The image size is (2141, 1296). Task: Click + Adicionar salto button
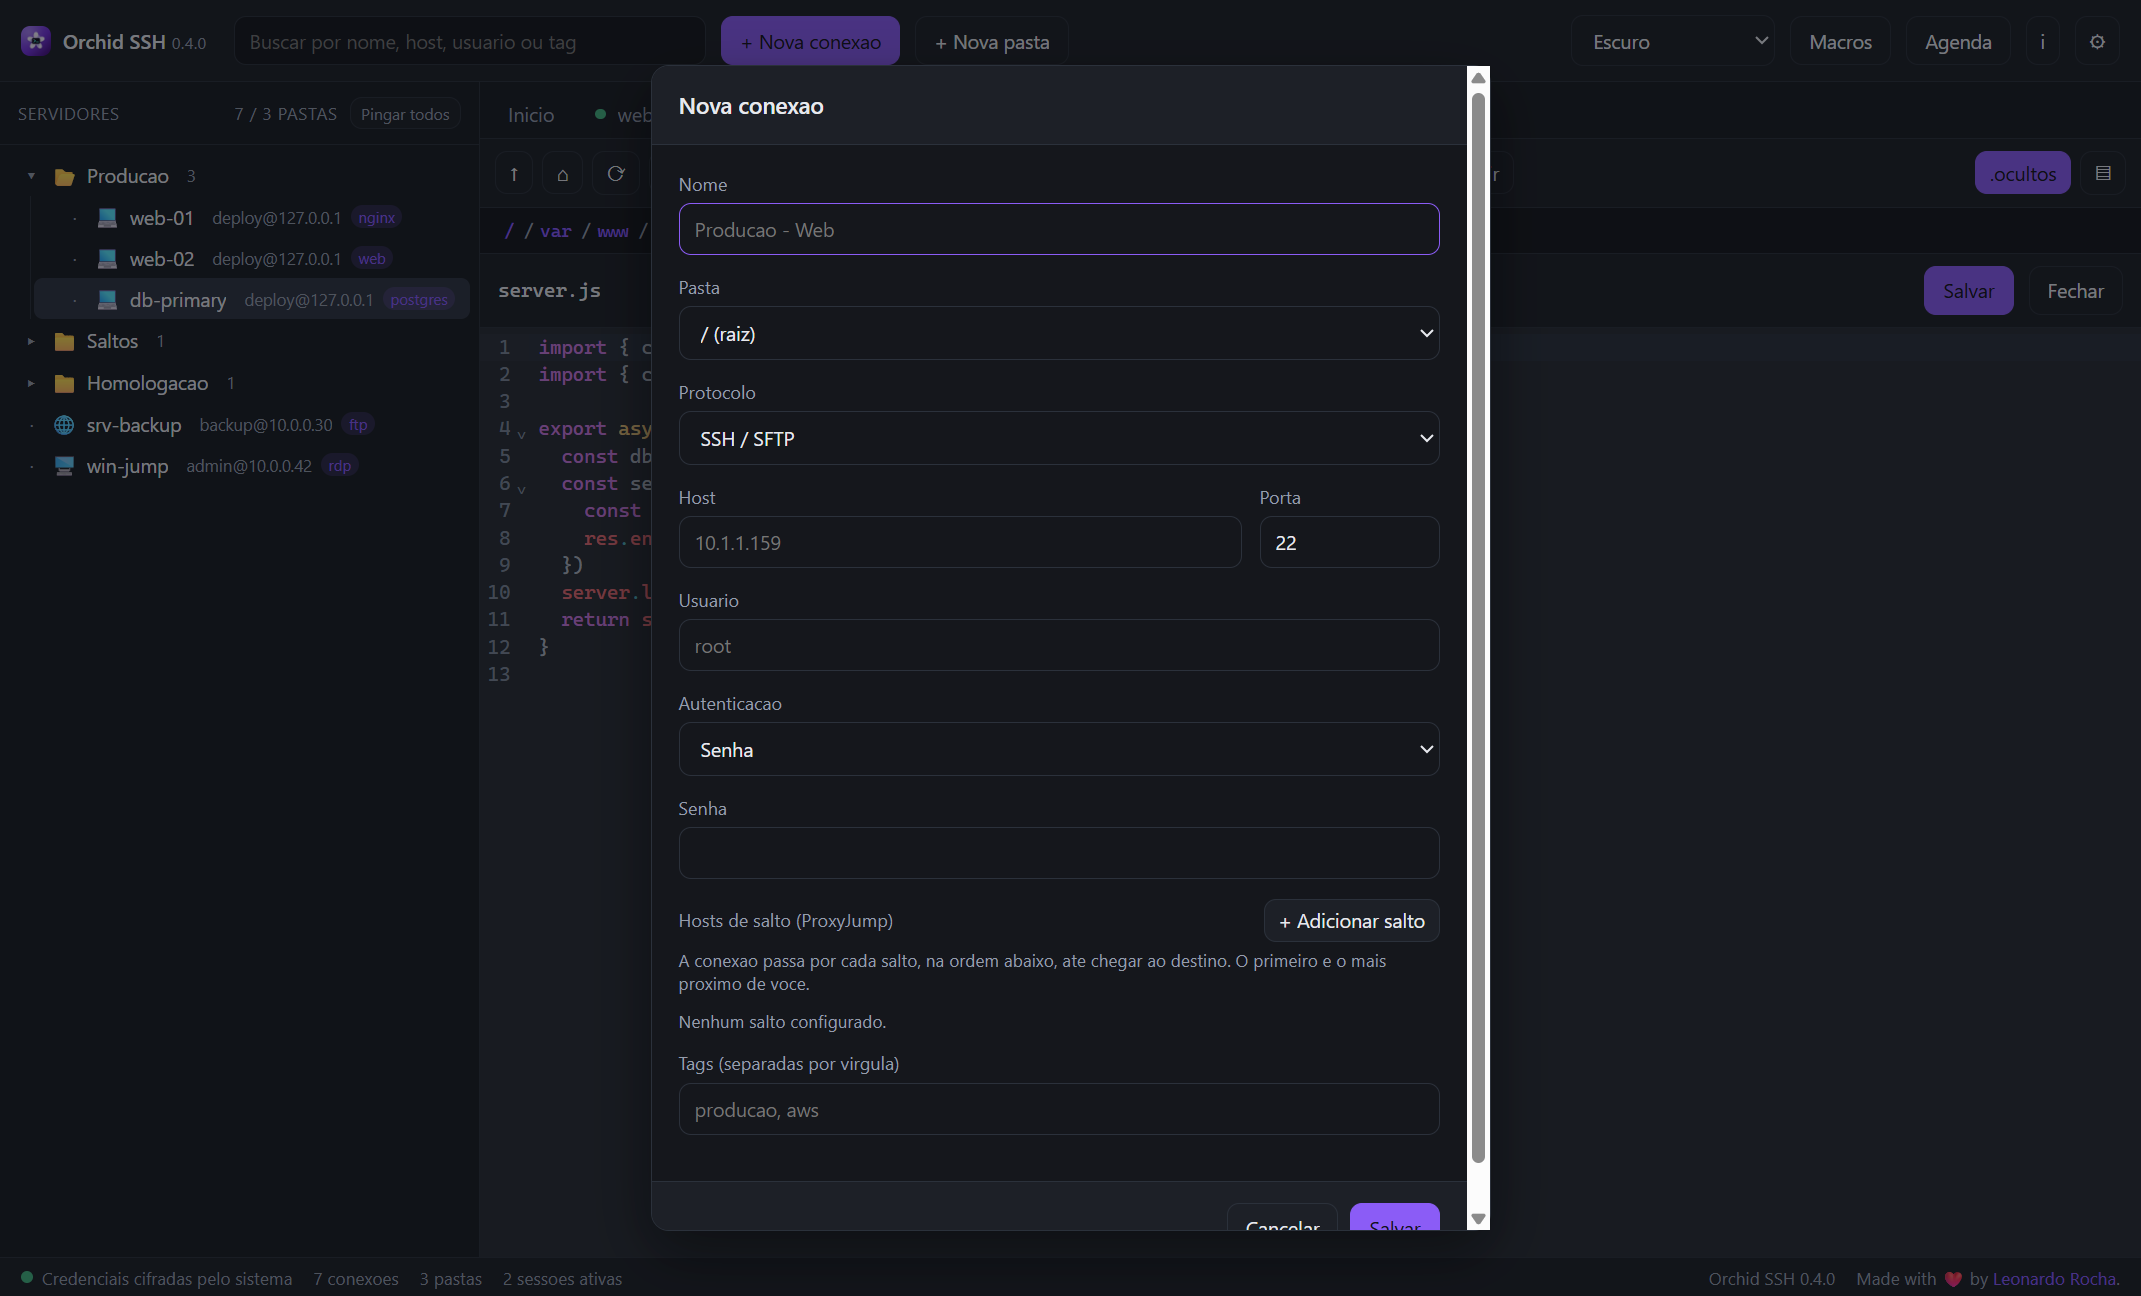coord(1352,921)
